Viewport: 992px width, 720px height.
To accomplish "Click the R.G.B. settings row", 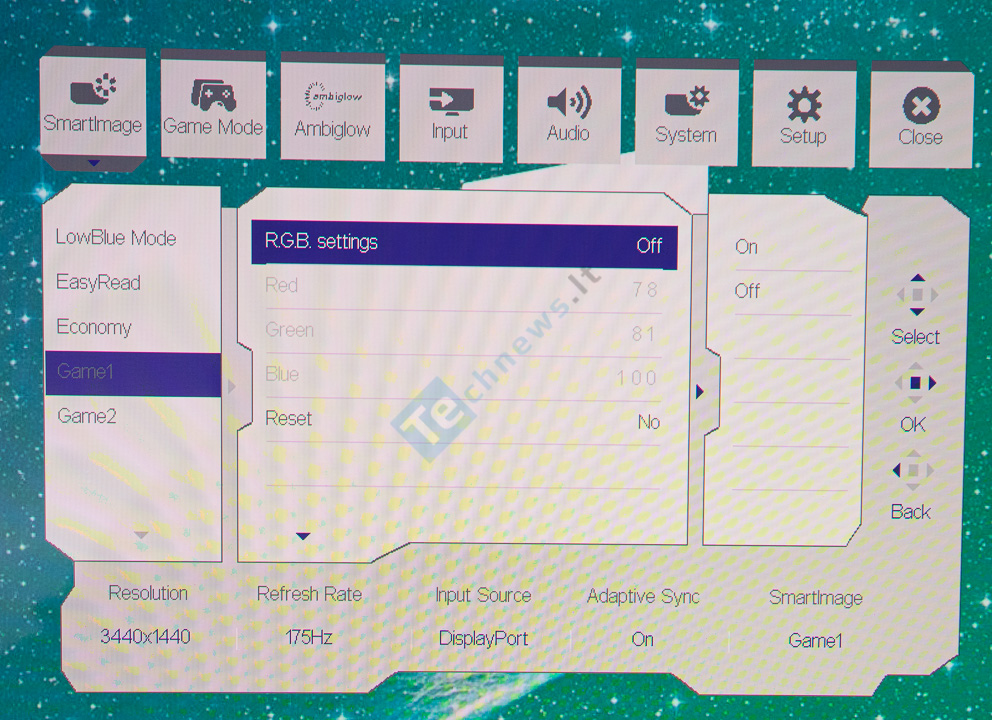I will pyautogui.click(x=464, y=244).
